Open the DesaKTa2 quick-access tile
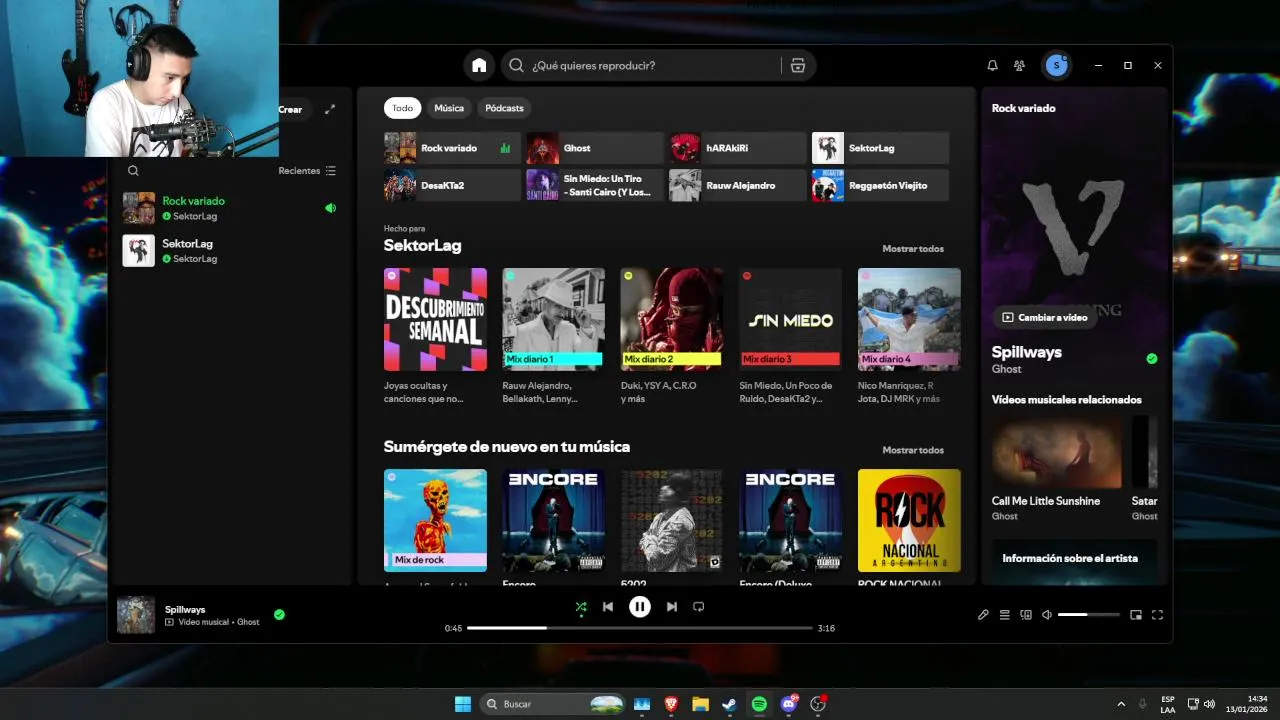 [x=454, y=185]
